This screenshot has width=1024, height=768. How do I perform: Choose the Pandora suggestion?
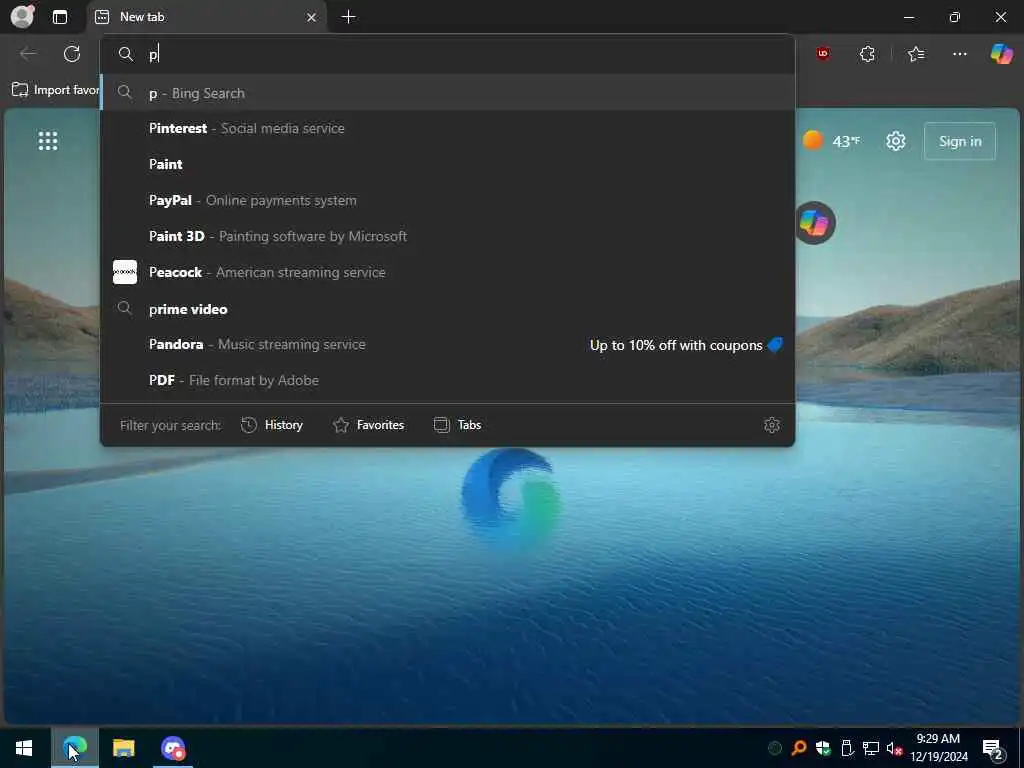pyautogui.click(x=448, y=345)
